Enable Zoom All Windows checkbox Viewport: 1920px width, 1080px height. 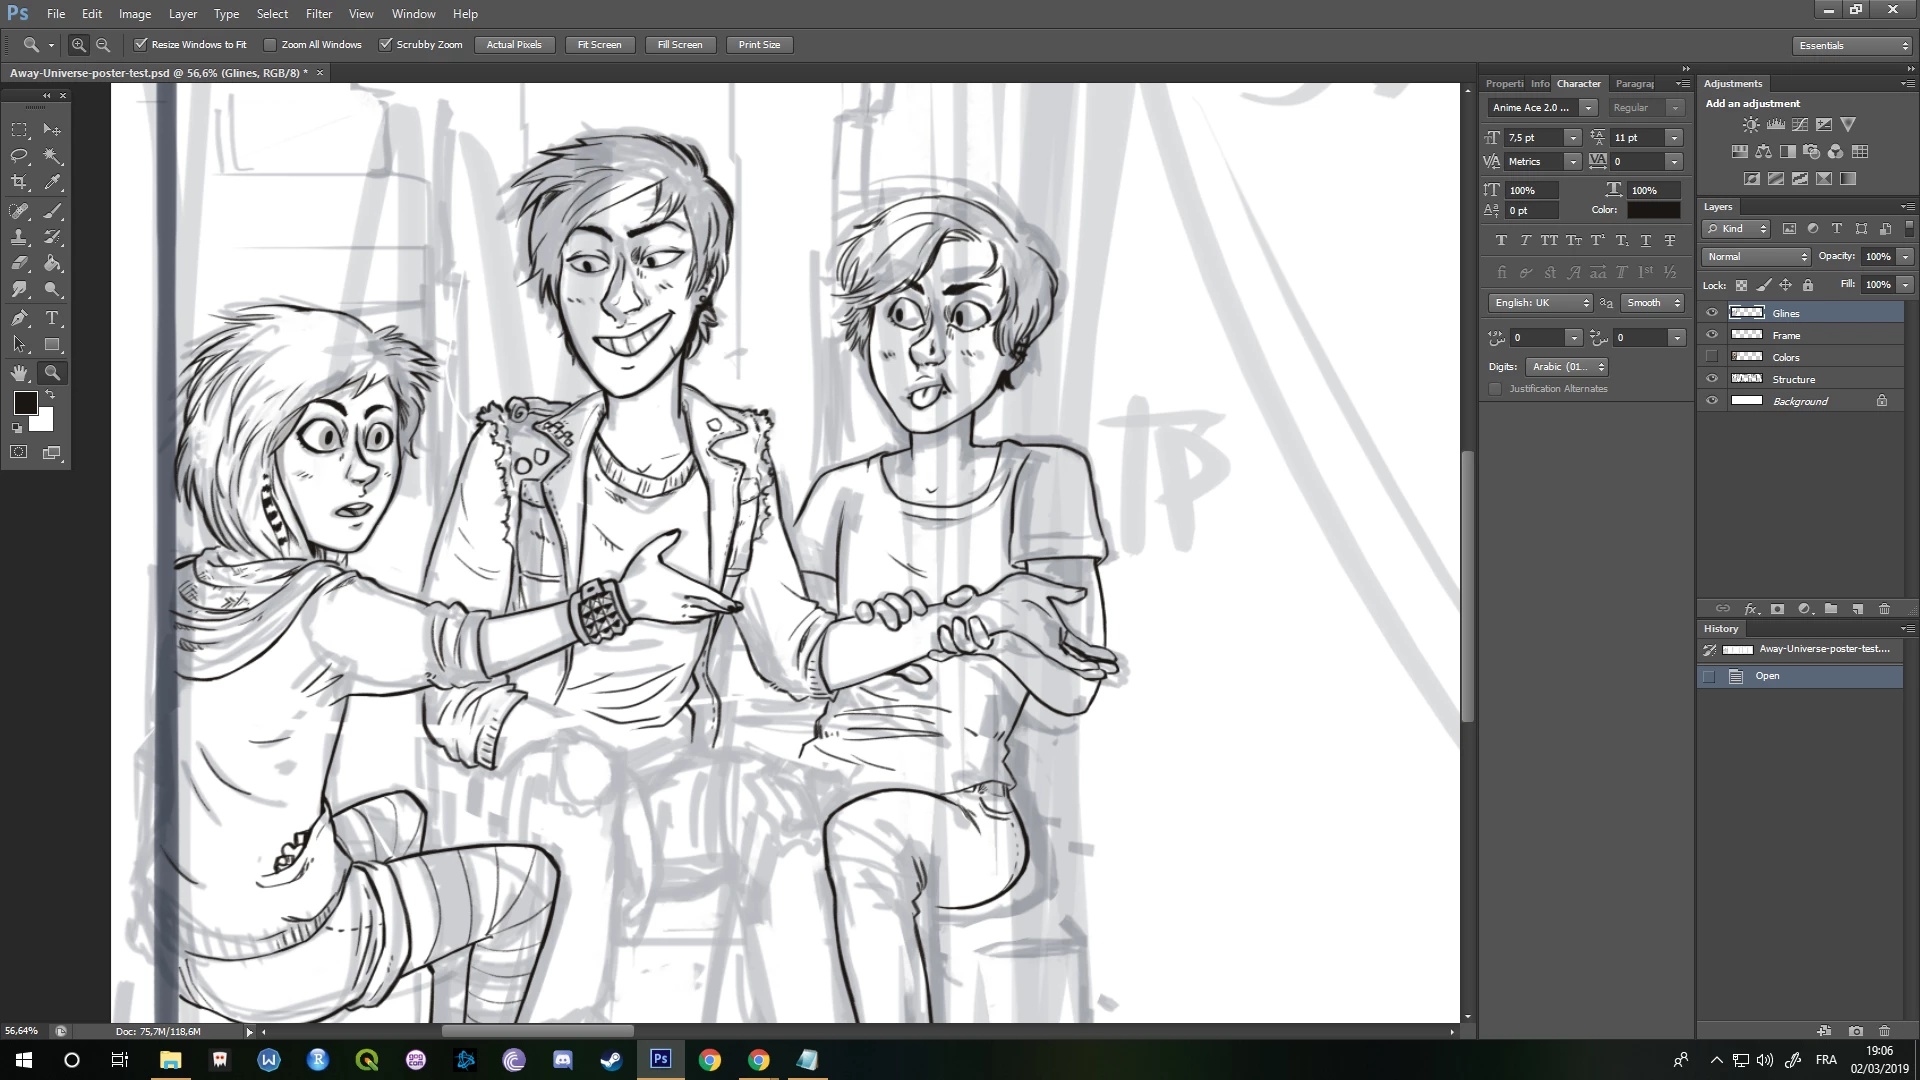point(270,45)
